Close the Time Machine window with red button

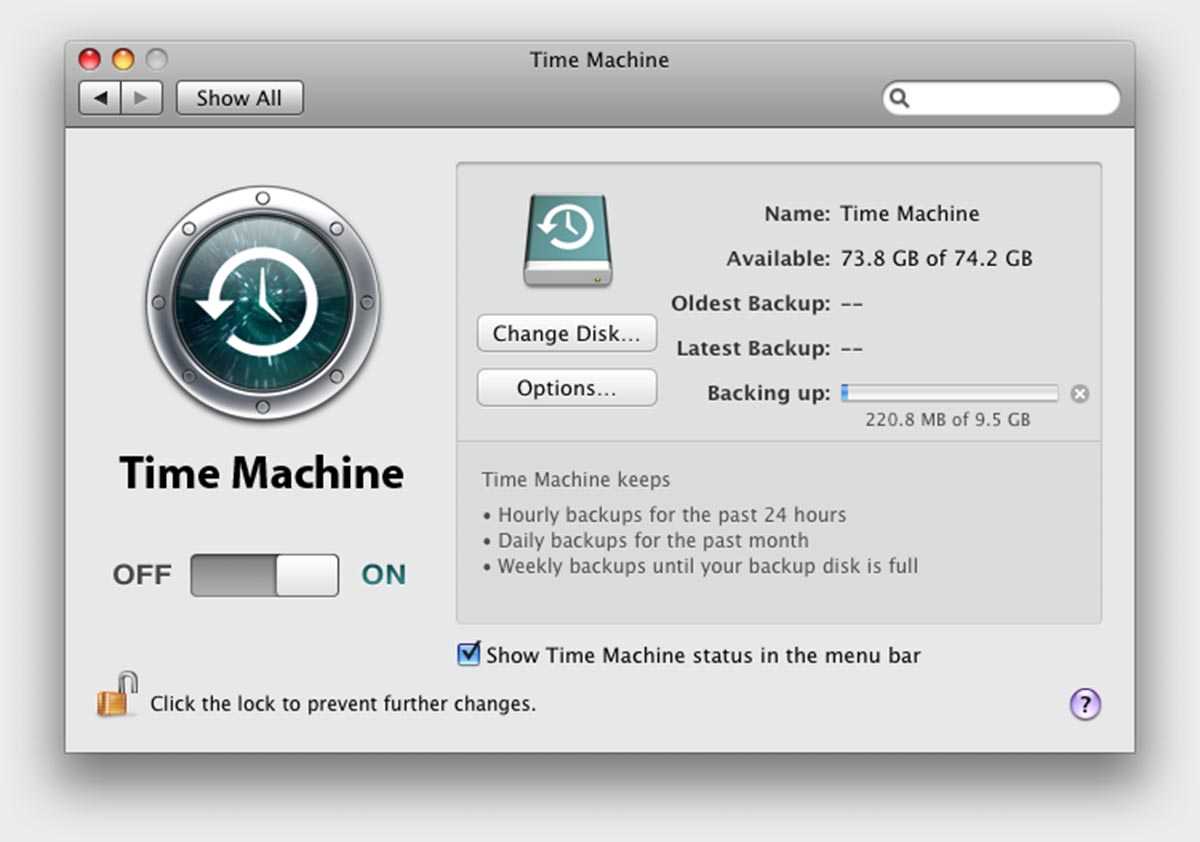click(90, 60)
